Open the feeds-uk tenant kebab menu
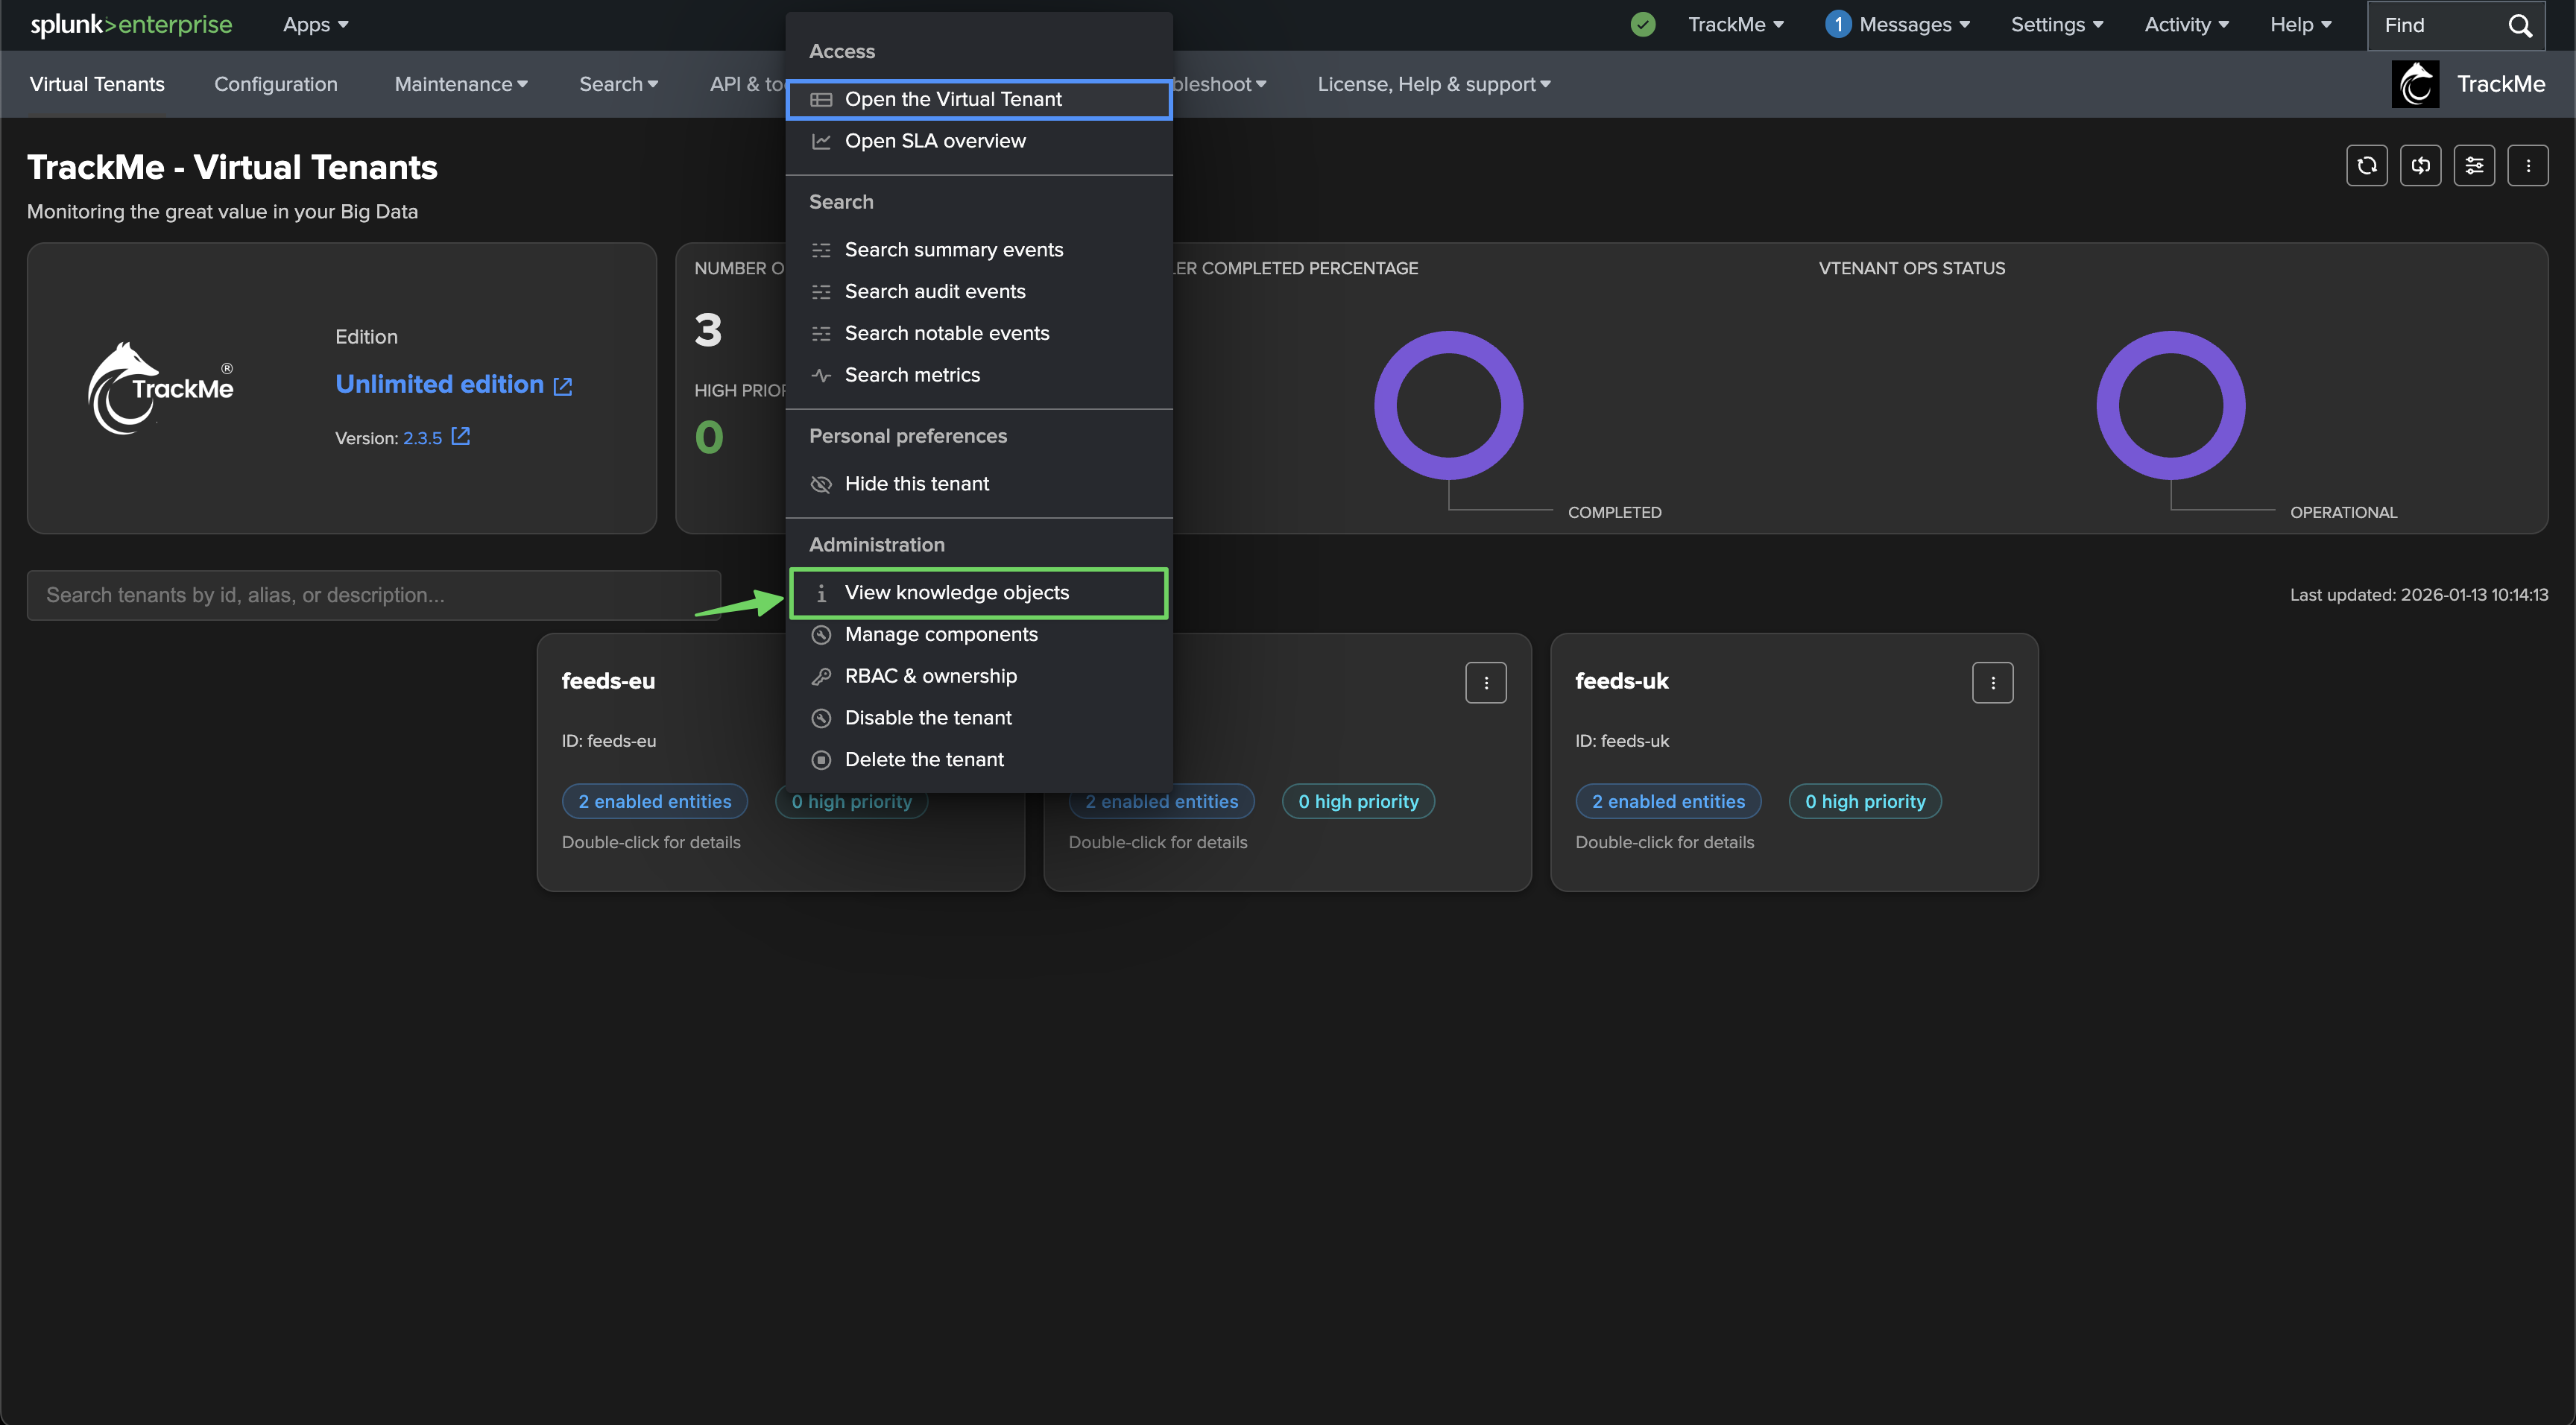 (1992, 683)
